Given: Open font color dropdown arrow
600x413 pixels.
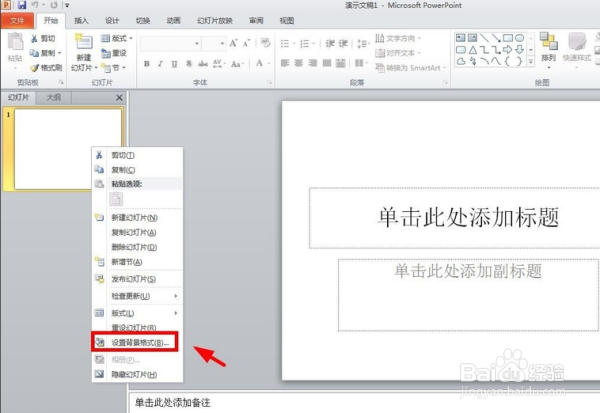Looking at the screenshot, I should pos(269,64).
